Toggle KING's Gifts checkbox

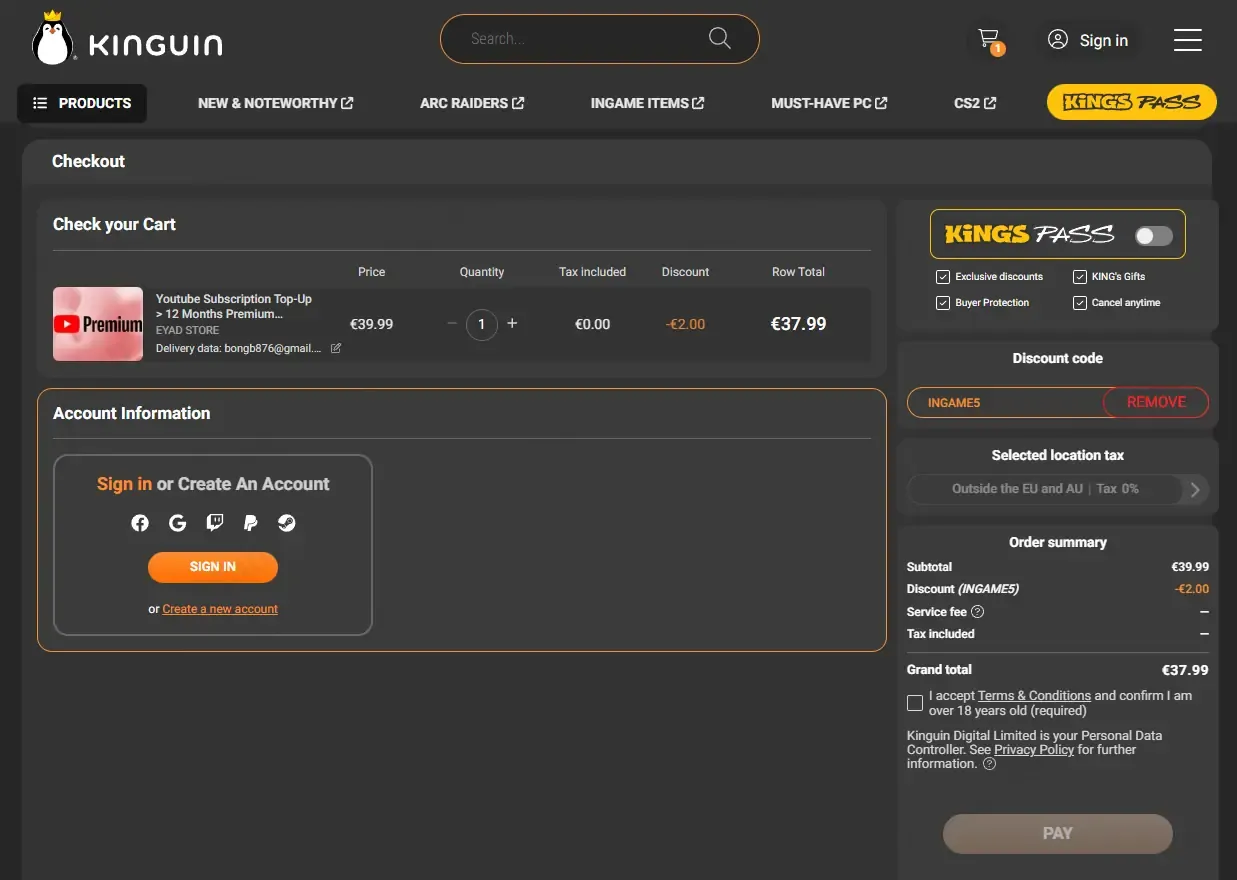tap(1080, 277)
